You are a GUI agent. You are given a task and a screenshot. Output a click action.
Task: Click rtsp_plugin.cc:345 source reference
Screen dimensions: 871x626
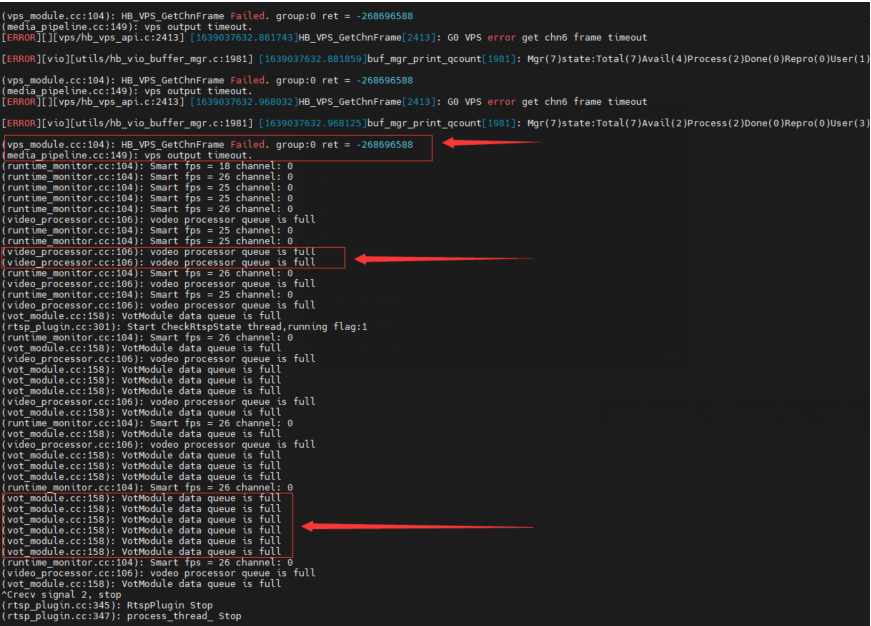[61, 605]
